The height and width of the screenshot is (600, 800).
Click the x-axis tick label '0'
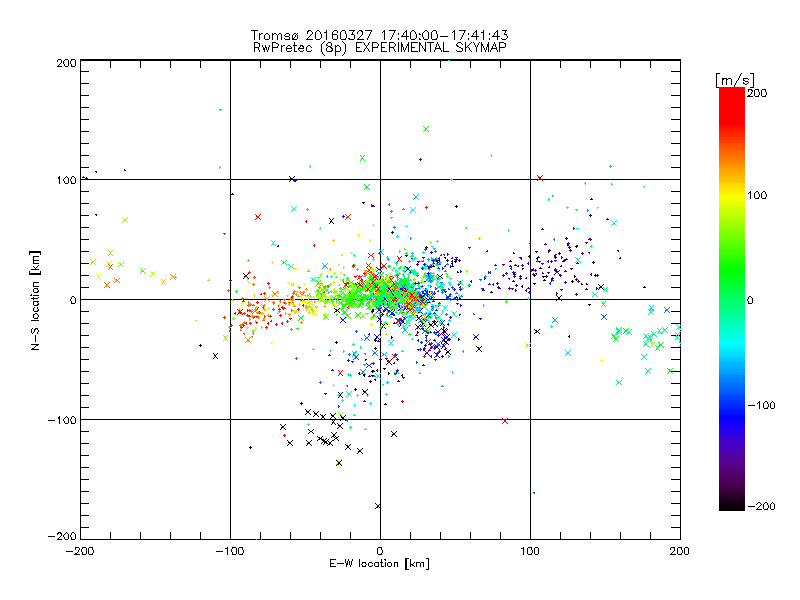[x=380, y=551]
